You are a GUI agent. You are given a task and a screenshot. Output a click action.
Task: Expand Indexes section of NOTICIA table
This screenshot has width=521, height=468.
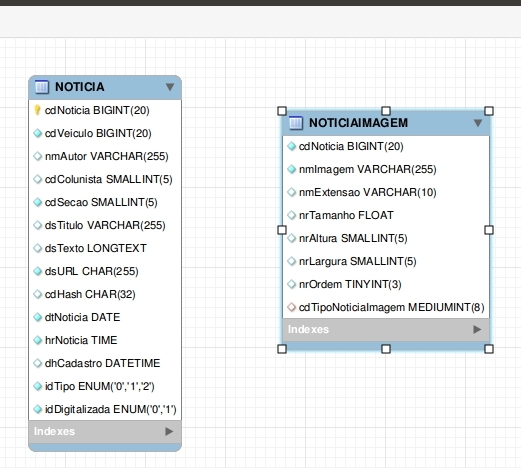[169, 431]
